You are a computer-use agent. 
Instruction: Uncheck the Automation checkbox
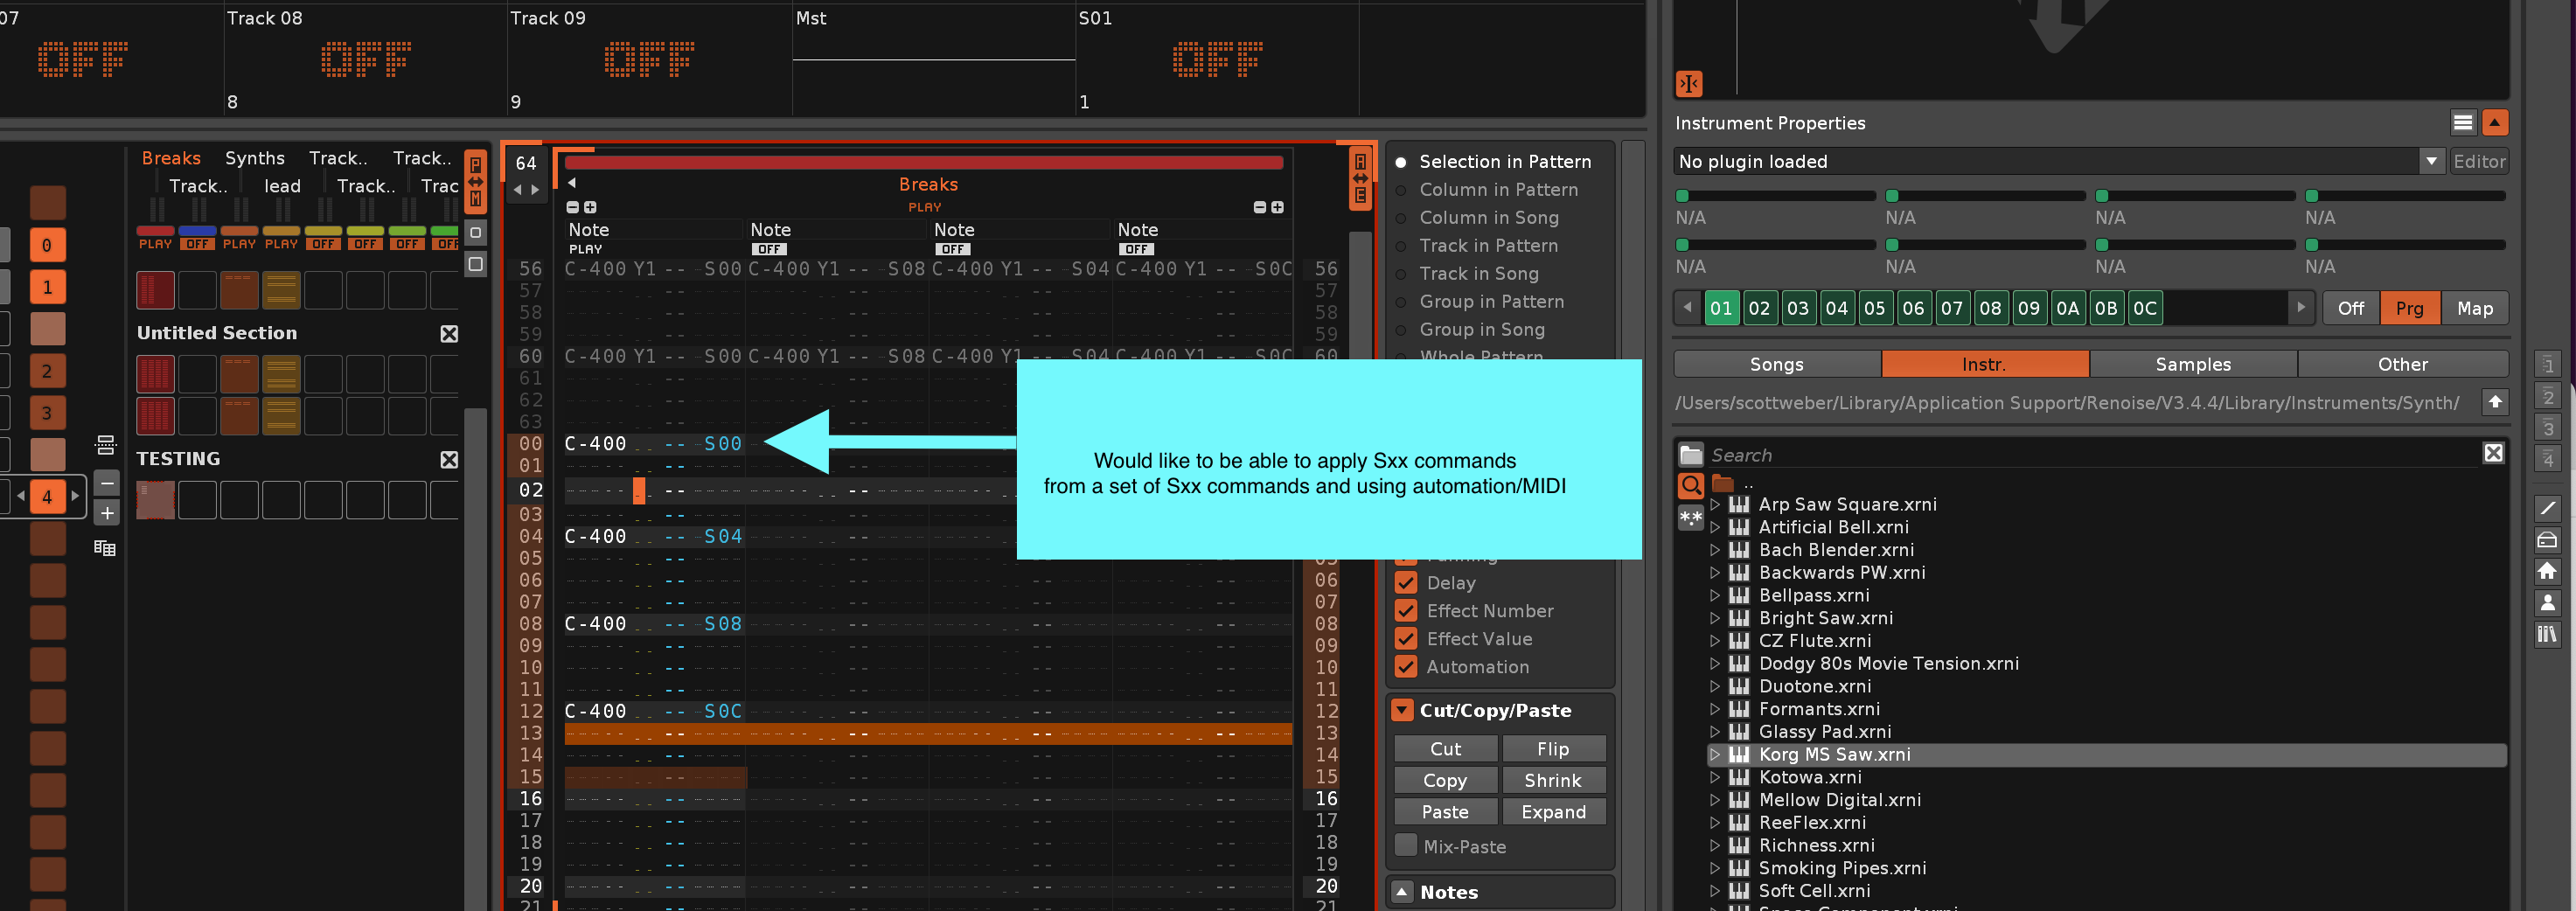[1405, 666]
